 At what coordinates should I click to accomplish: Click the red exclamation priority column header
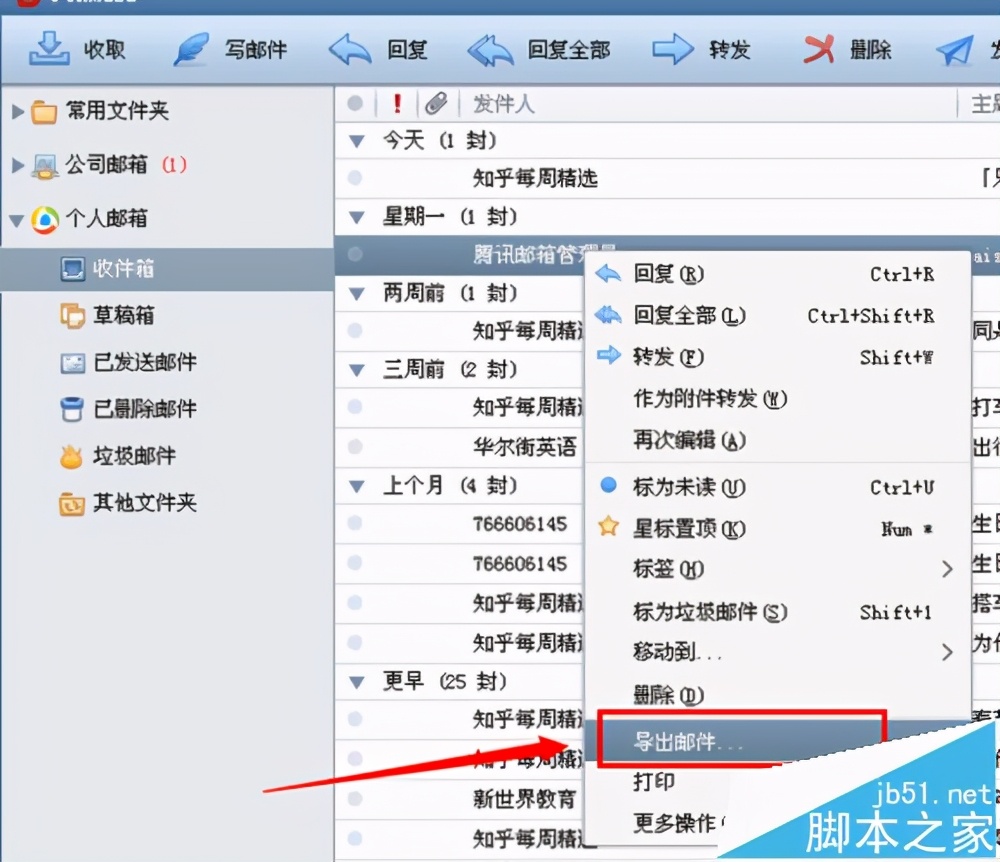pyautogui.click(x=397, y=103)
